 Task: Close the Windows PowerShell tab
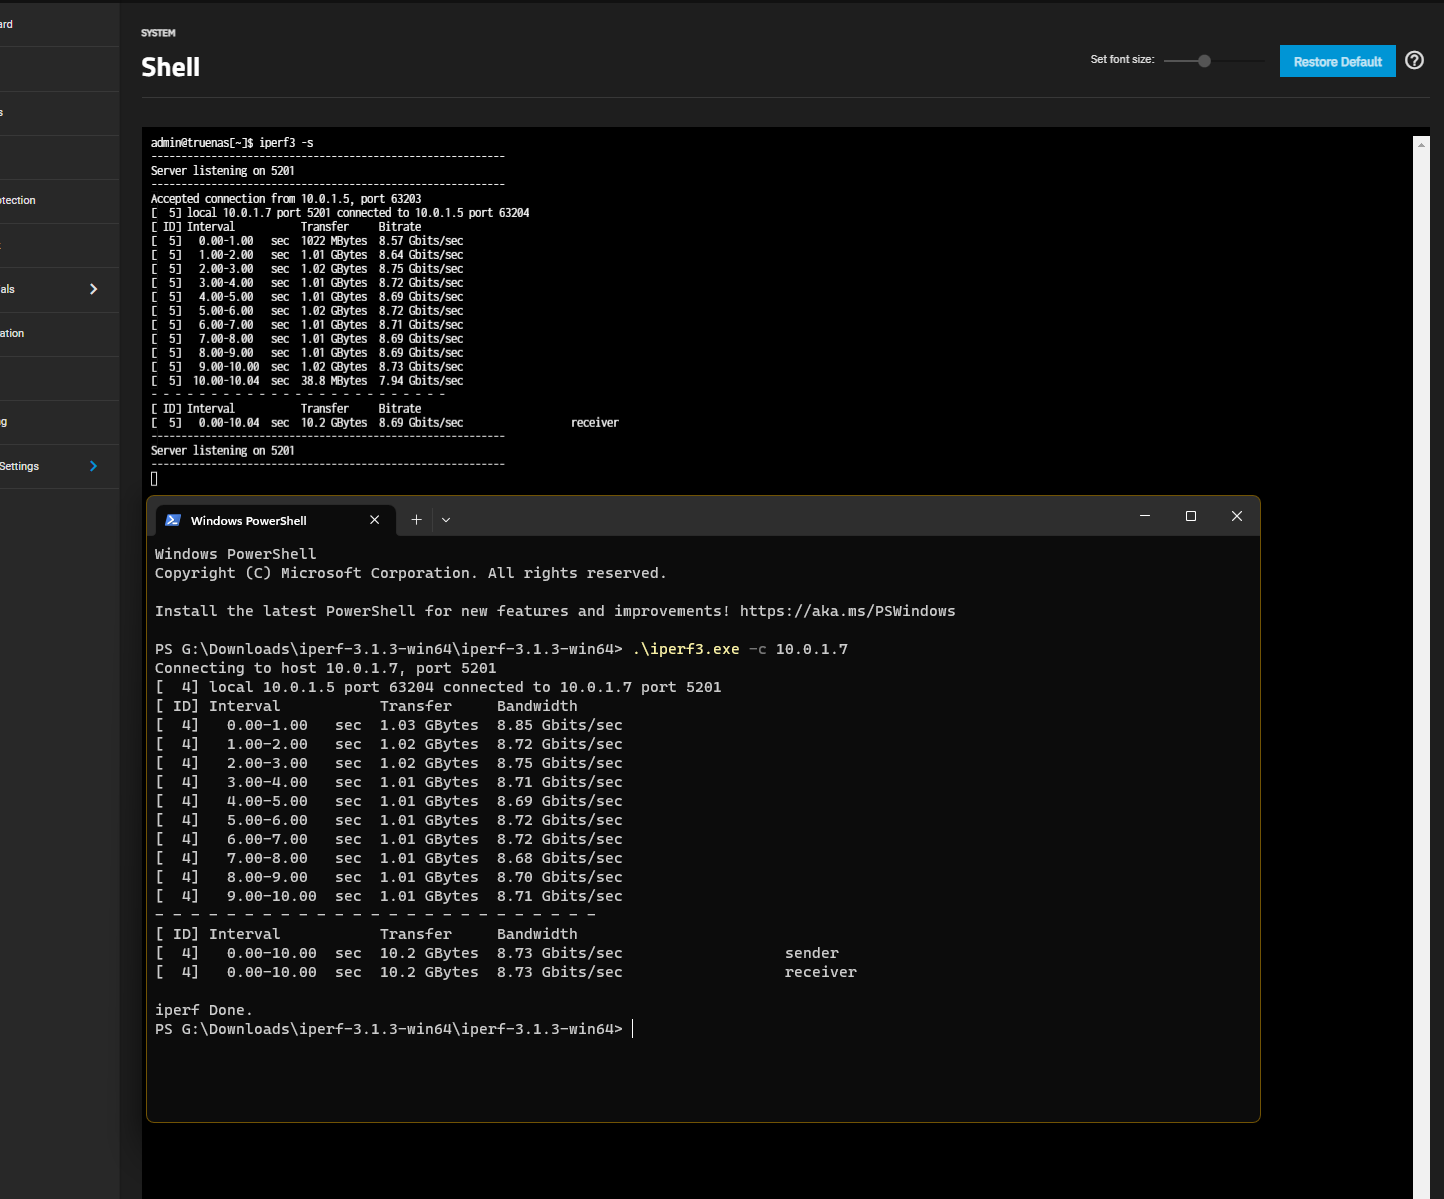[375, 520]
